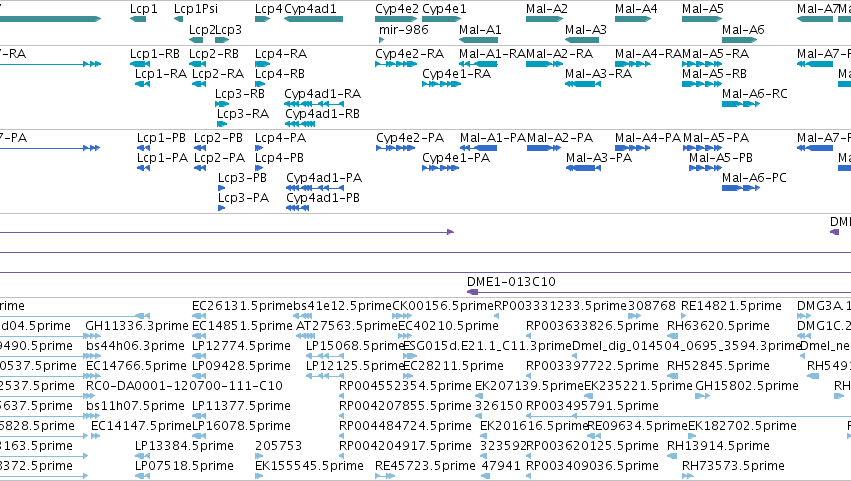Open the Lcp2-RB transcript label
Viewport: 851px width, 481px height.
[214, 54]
